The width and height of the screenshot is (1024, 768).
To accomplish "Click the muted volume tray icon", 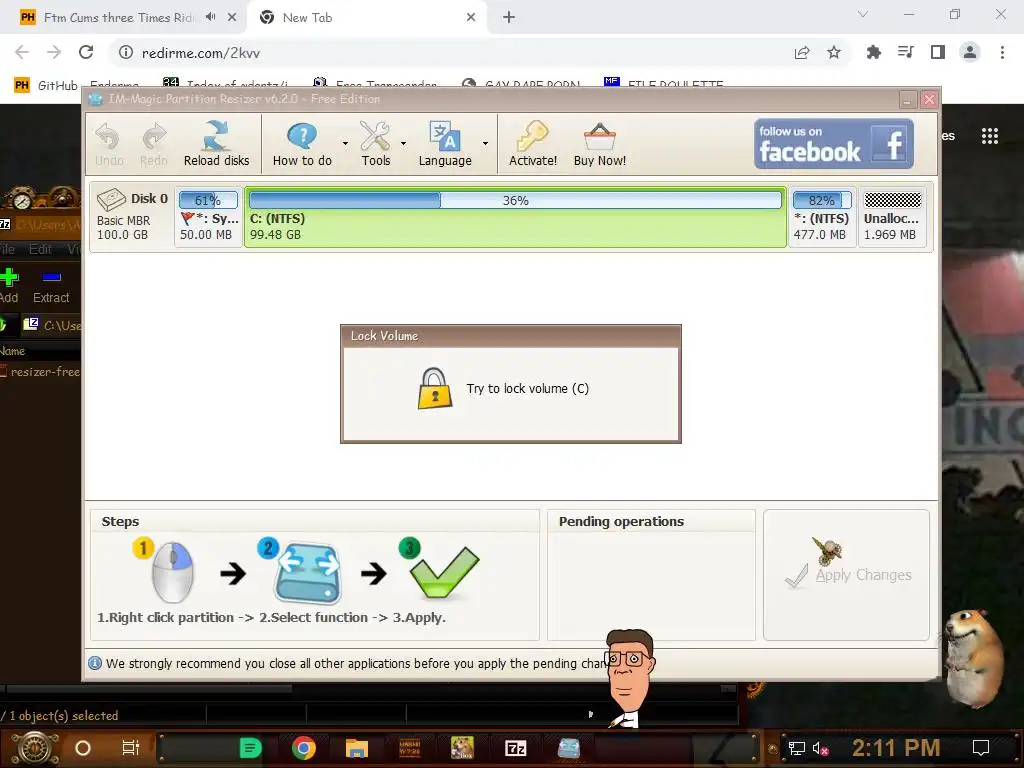I will [x=820, y=748].
